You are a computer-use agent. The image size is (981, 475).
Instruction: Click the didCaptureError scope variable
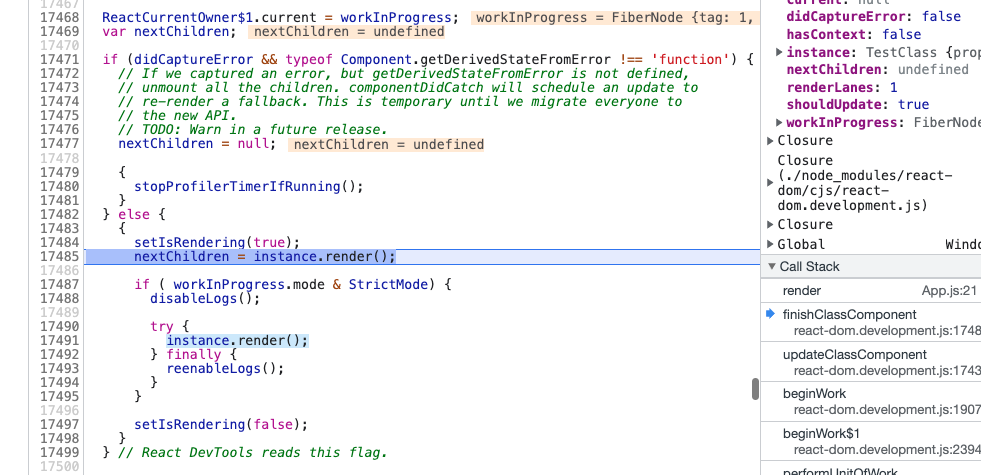click(x=873, y=17)
